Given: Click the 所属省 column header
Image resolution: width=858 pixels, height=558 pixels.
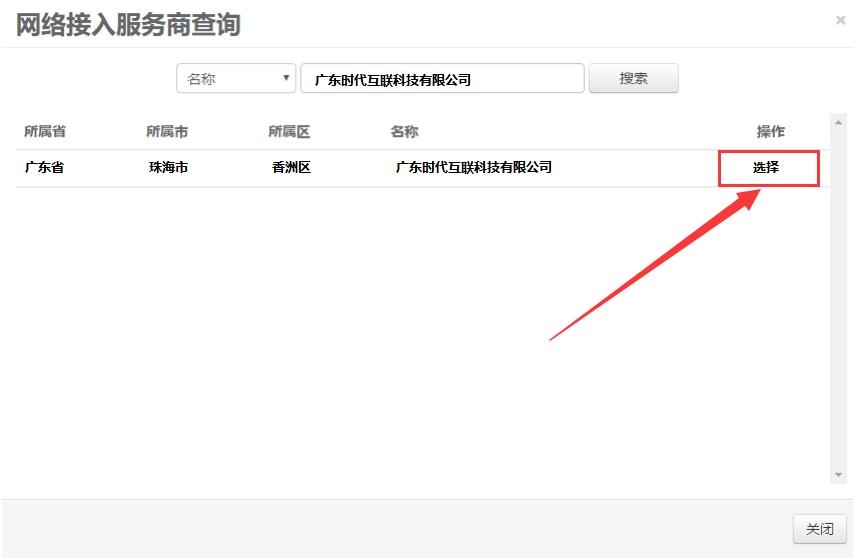Looking at the screenshot, I should (45, 131).
